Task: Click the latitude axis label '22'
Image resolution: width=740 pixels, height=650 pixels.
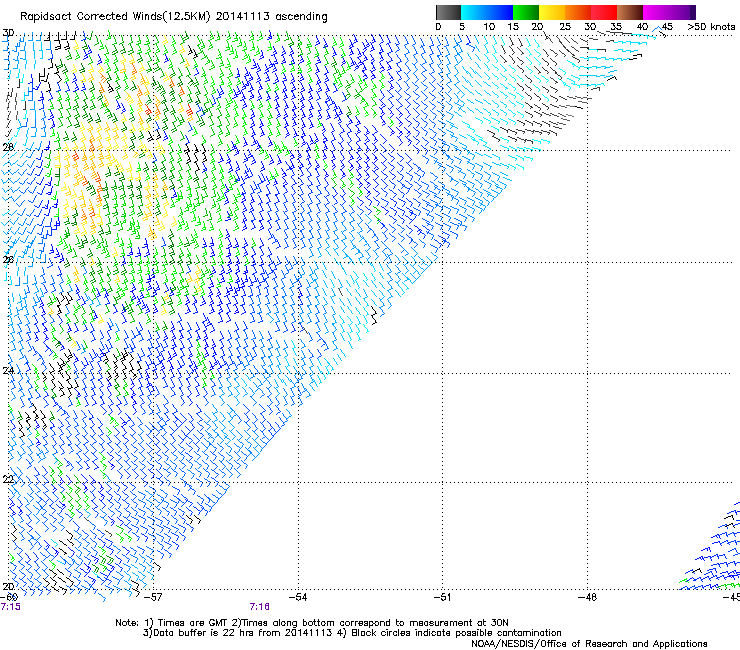Action: click(8, 479)
